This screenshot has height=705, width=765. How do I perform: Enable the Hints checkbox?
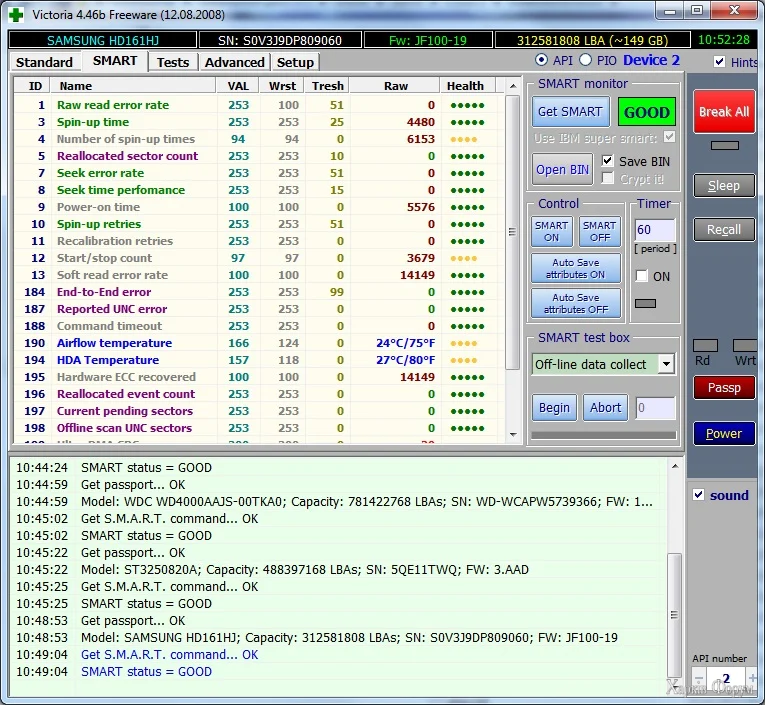720,62
